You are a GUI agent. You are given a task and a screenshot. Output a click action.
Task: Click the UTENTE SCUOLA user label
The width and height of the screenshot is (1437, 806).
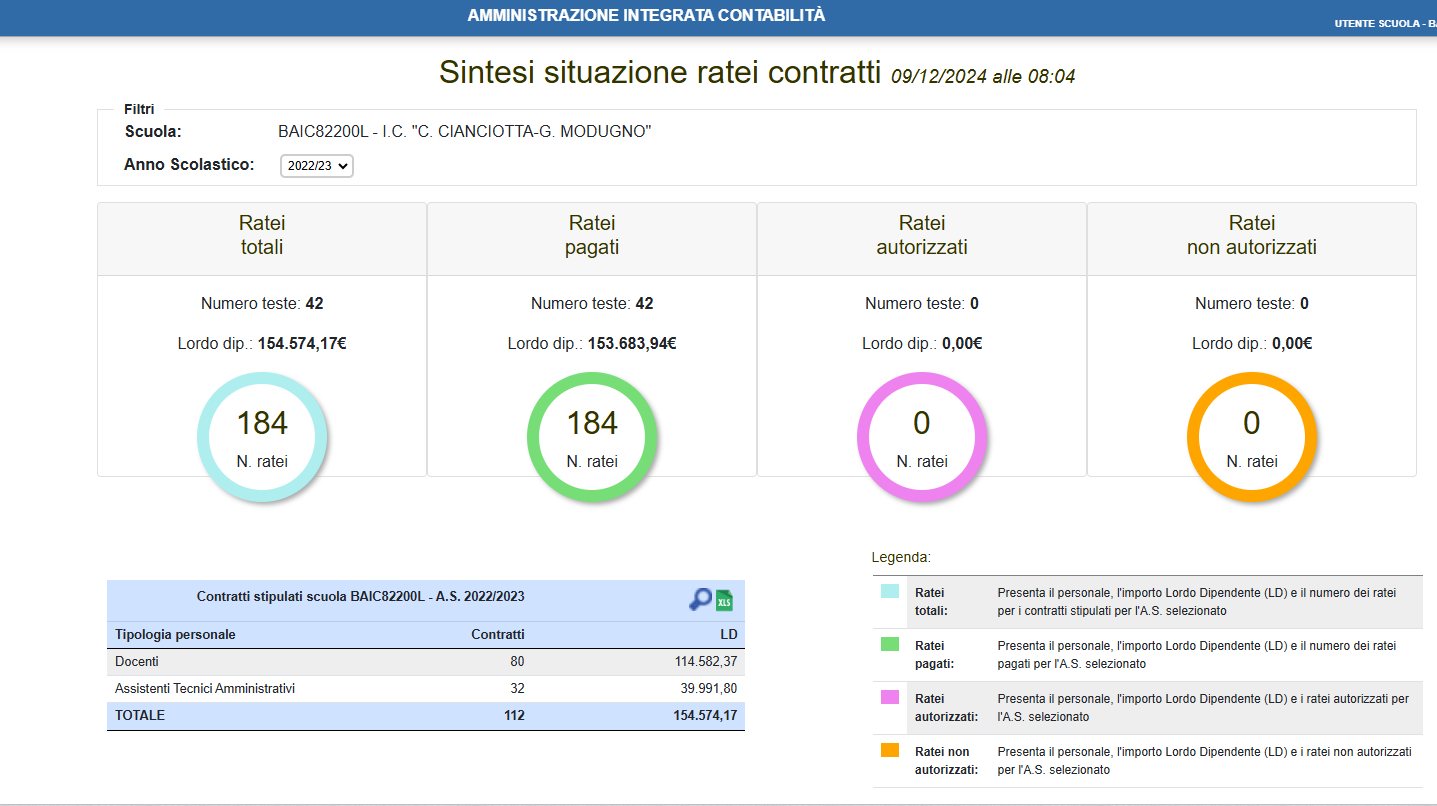click(1384, 23)
